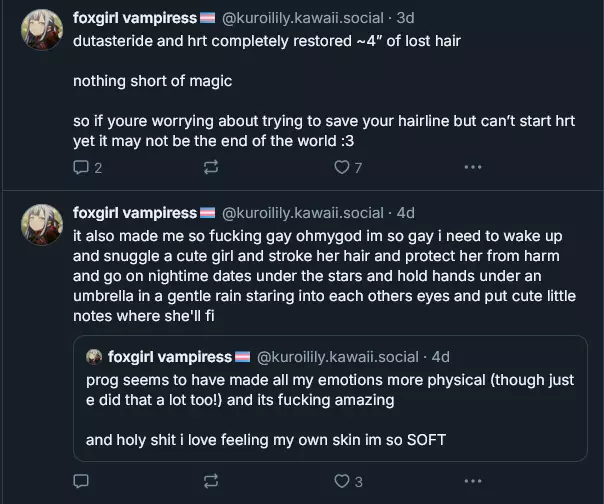Open more options on second post
Screen dimensions: 604x504
click(473, 481)
